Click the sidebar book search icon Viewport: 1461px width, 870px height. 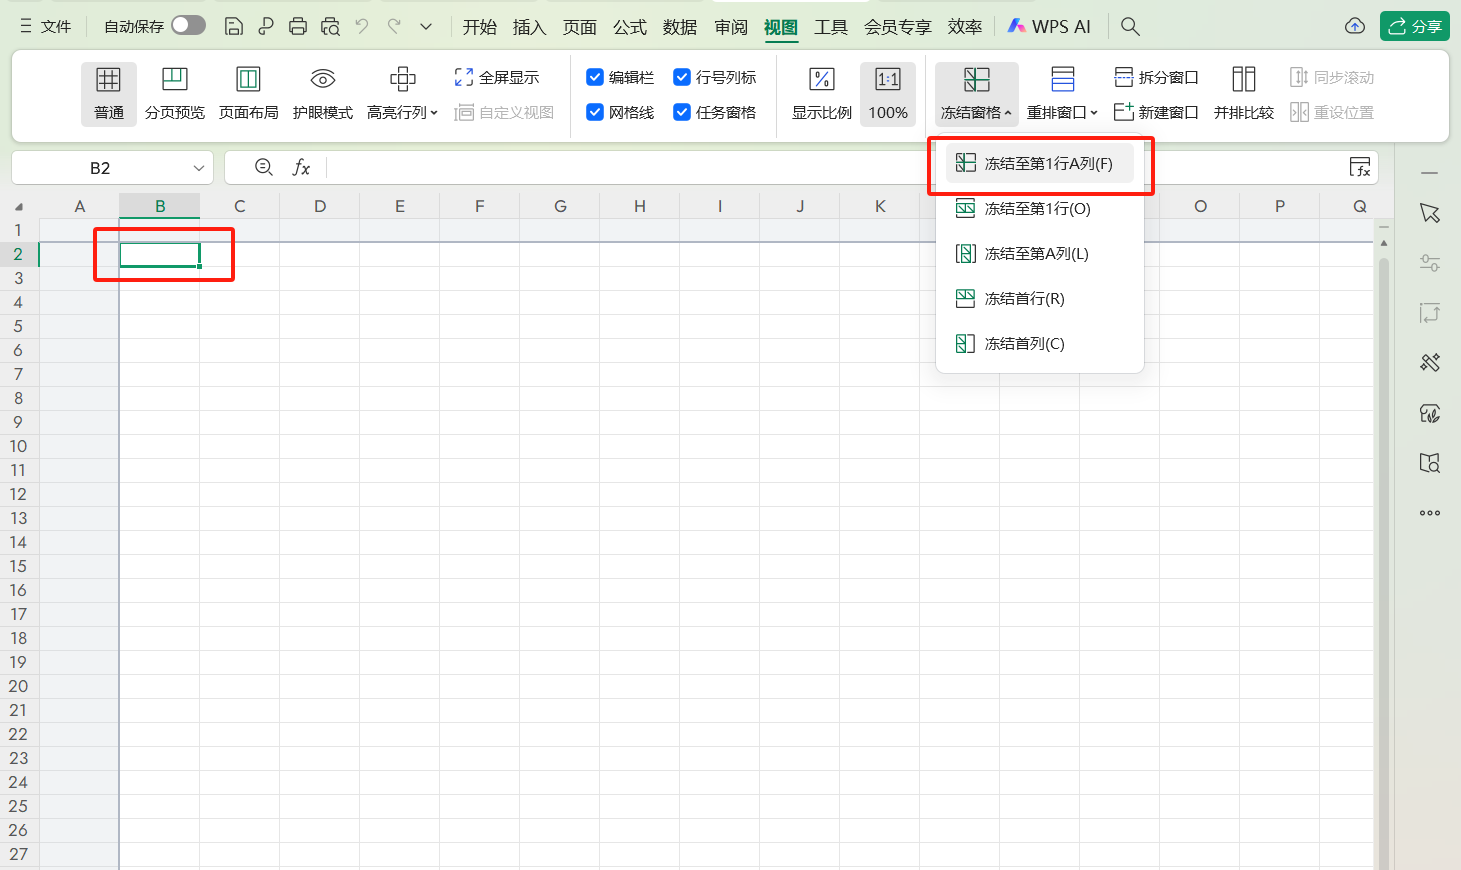pyautogui.click(x=1430, y=462)
